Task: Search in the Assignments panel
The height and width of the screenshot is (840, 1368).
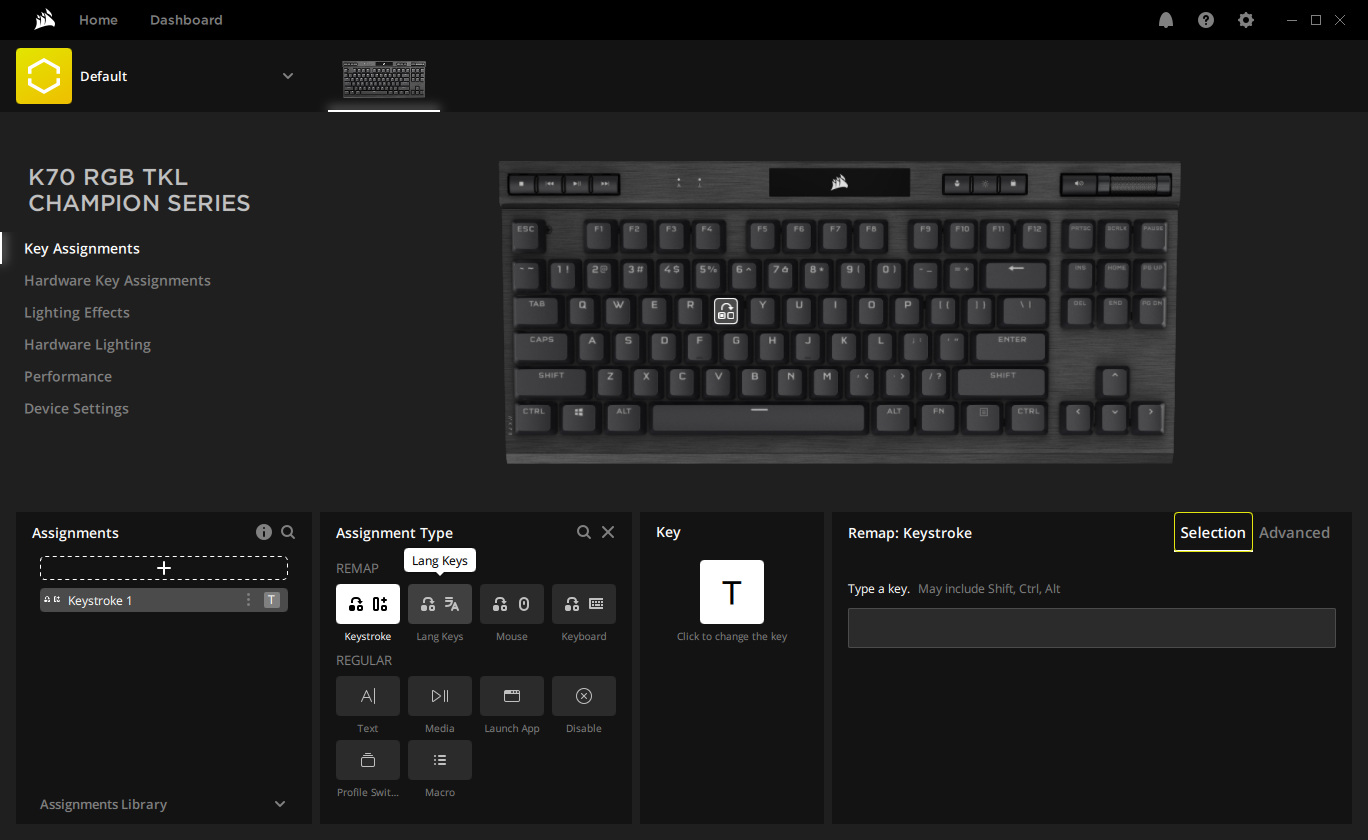Action: point(288,532)
